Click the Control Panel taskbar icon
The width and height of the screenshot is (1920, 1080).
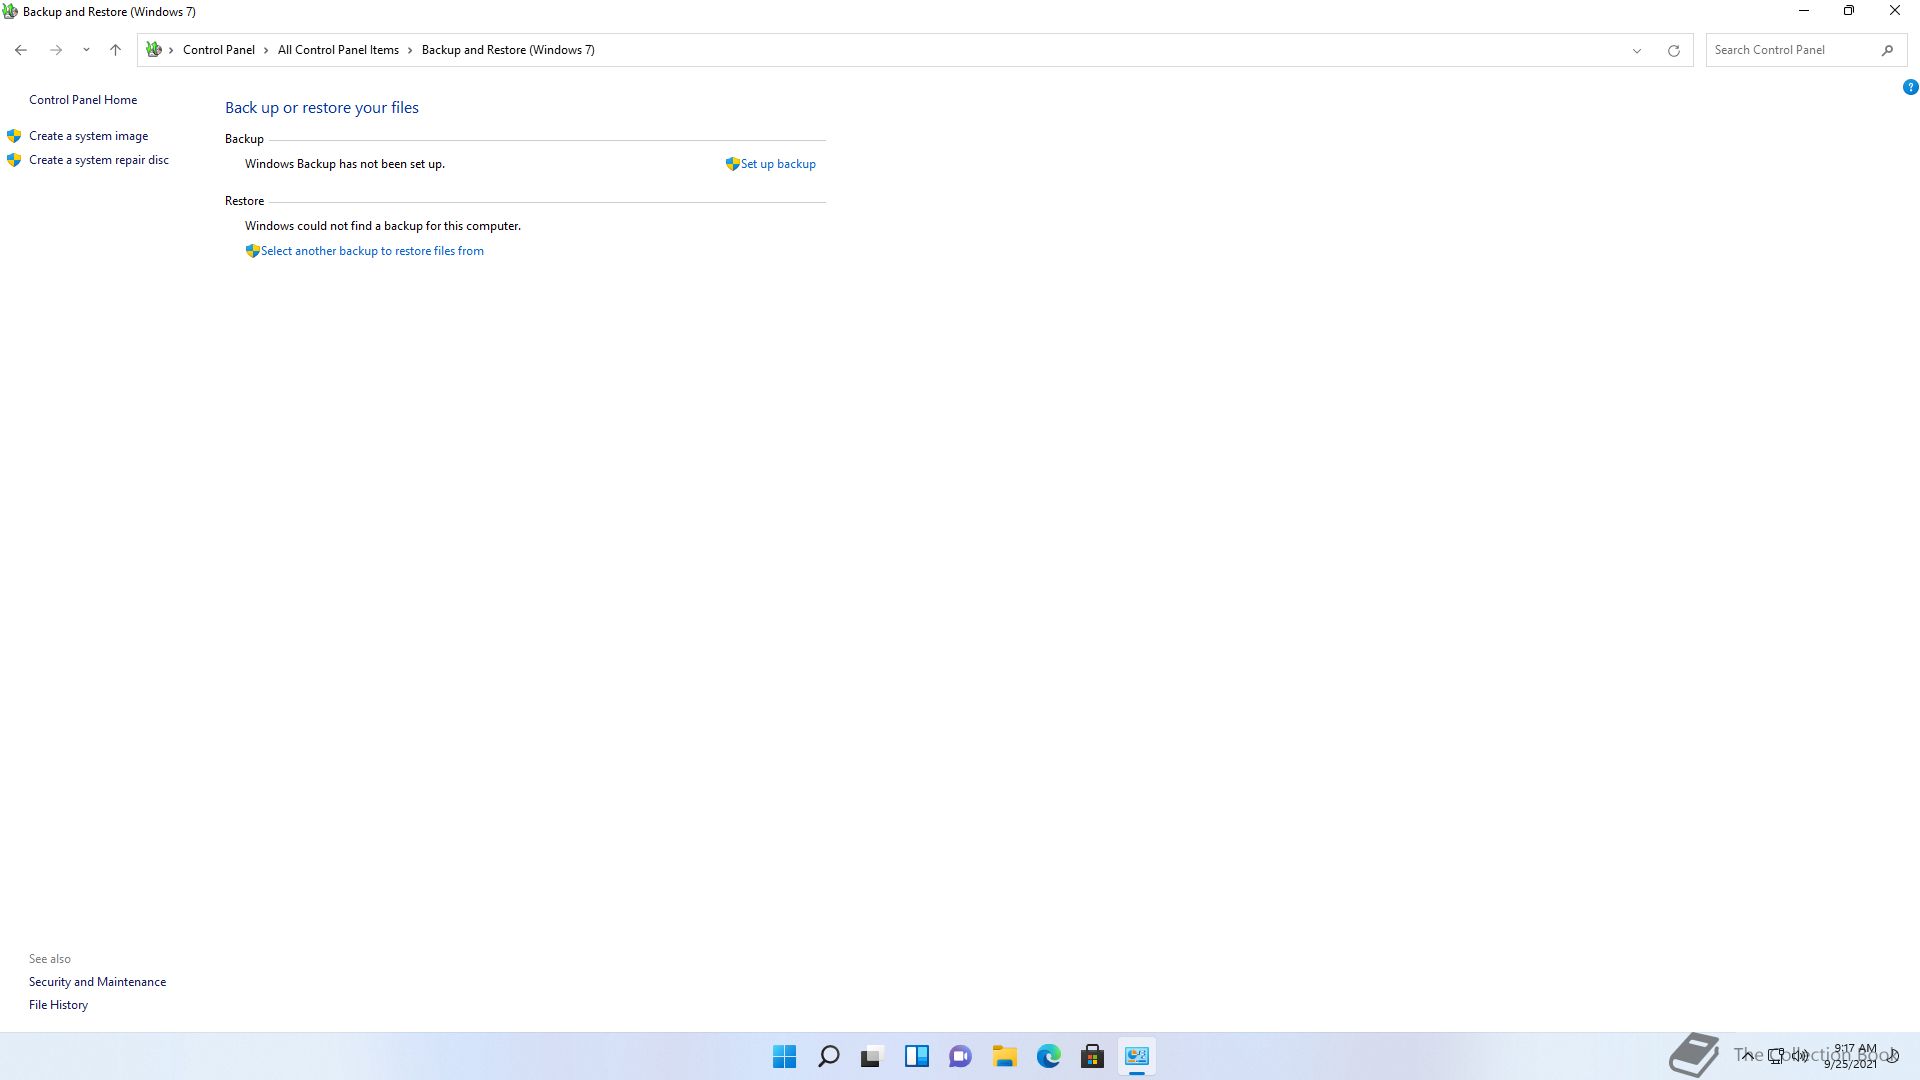pyautogui.click(x=1137, y=1056)
